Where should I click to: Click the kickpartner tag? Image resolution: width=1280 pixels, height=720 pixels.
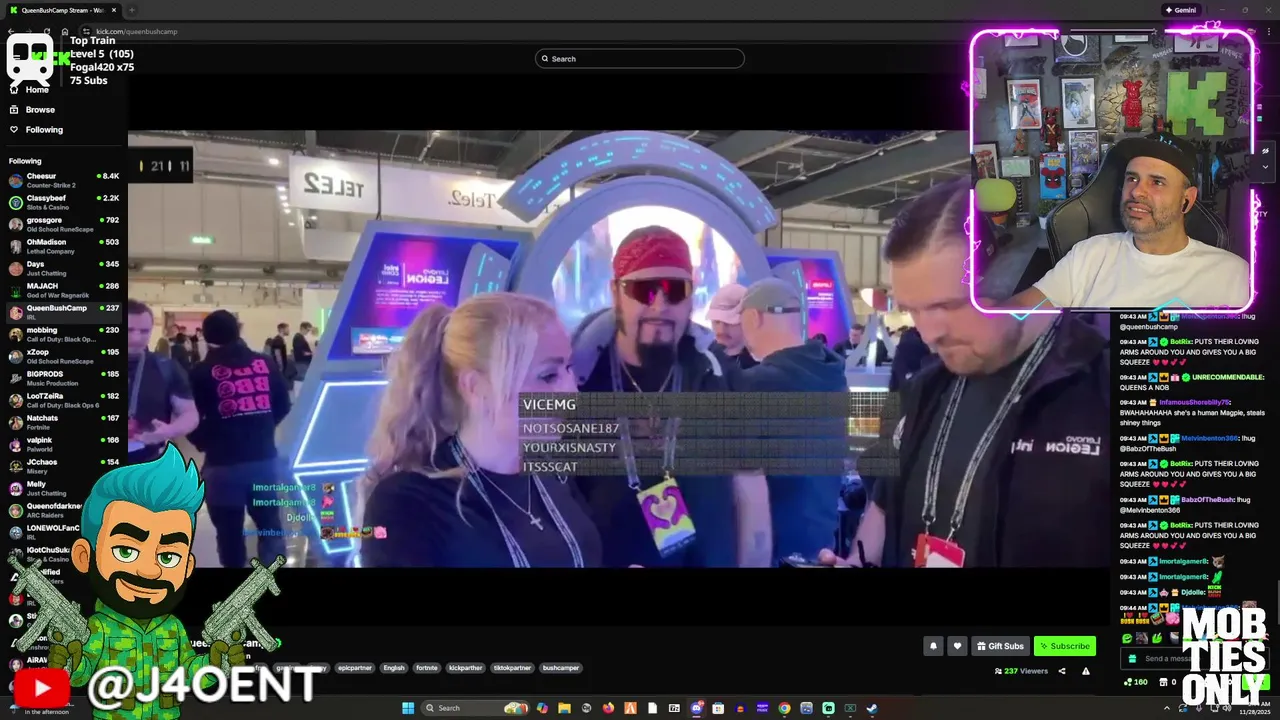point(465,668)
